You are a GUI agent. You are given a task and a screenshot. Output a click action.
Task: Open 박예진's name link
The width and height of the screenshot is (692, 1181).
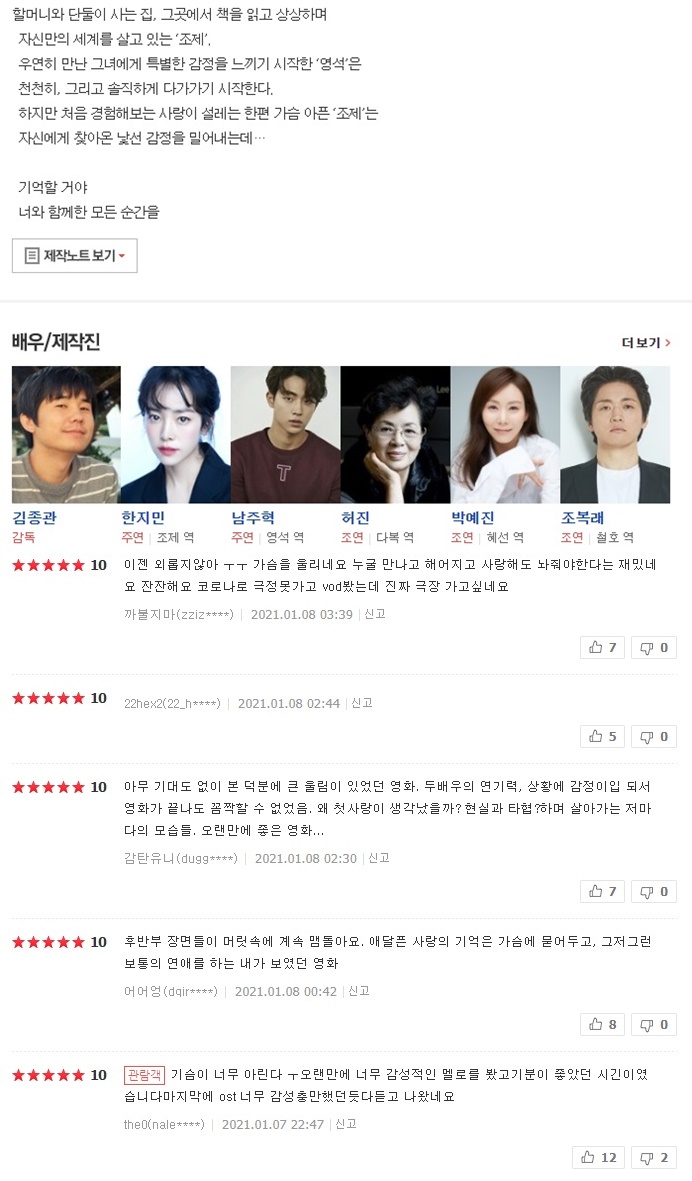click(473, 517)
